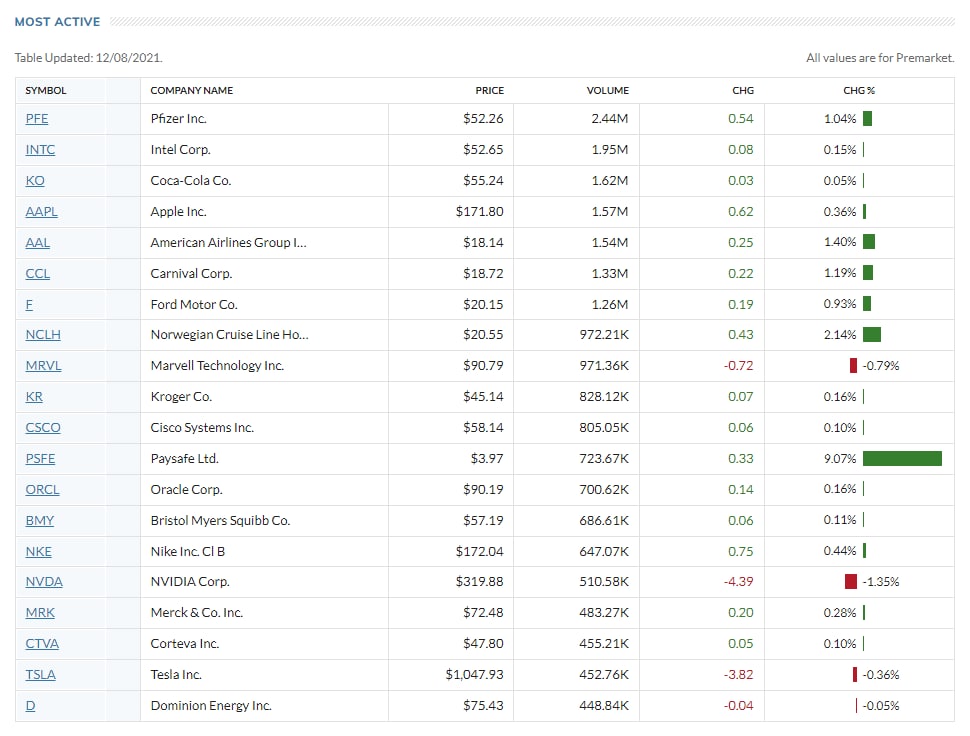Click Carnival Corp. volume 1.33M
Screen dimensions: 970x736
click(x=609, y=273)
